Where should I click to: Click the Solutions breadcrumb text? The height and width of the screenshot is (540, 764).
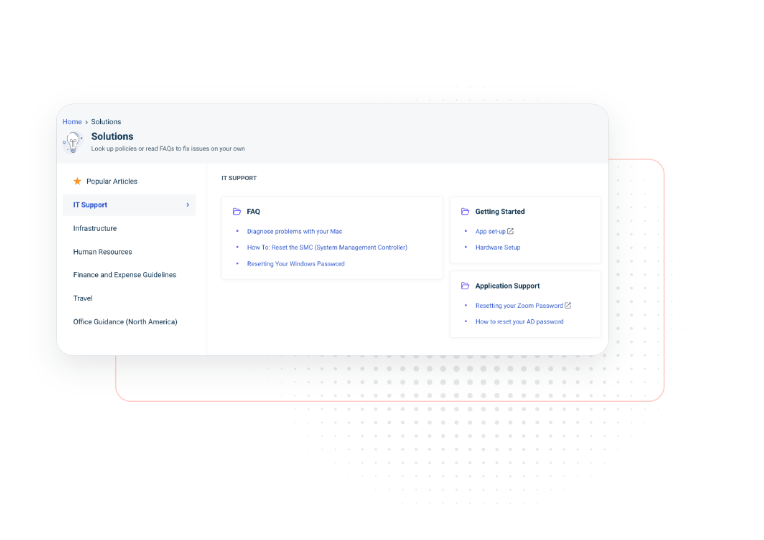(x=106, y=122)
